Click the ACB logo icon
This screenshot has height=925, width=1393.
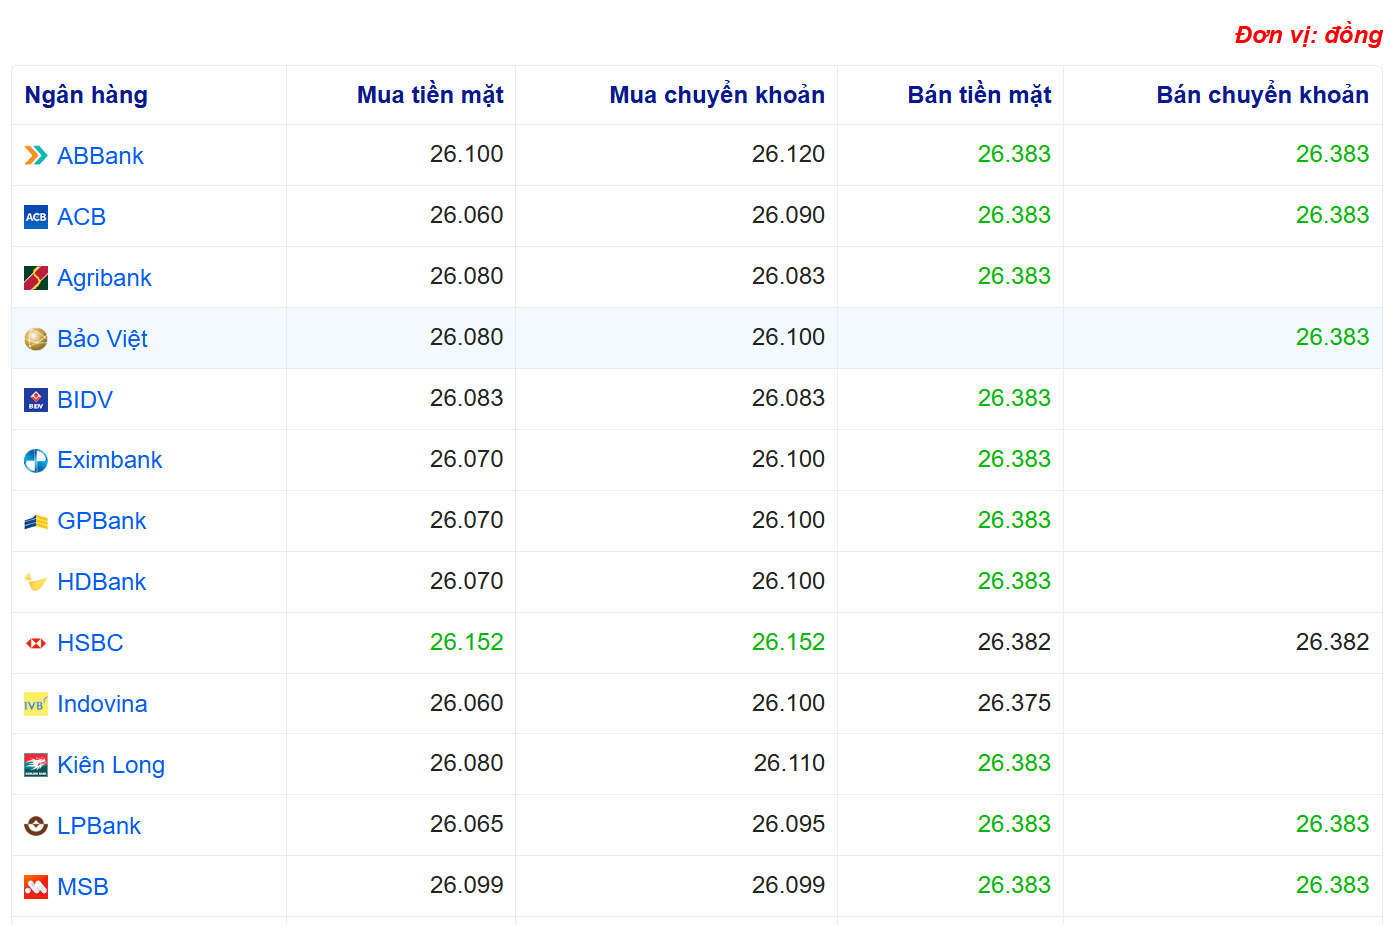36,217
